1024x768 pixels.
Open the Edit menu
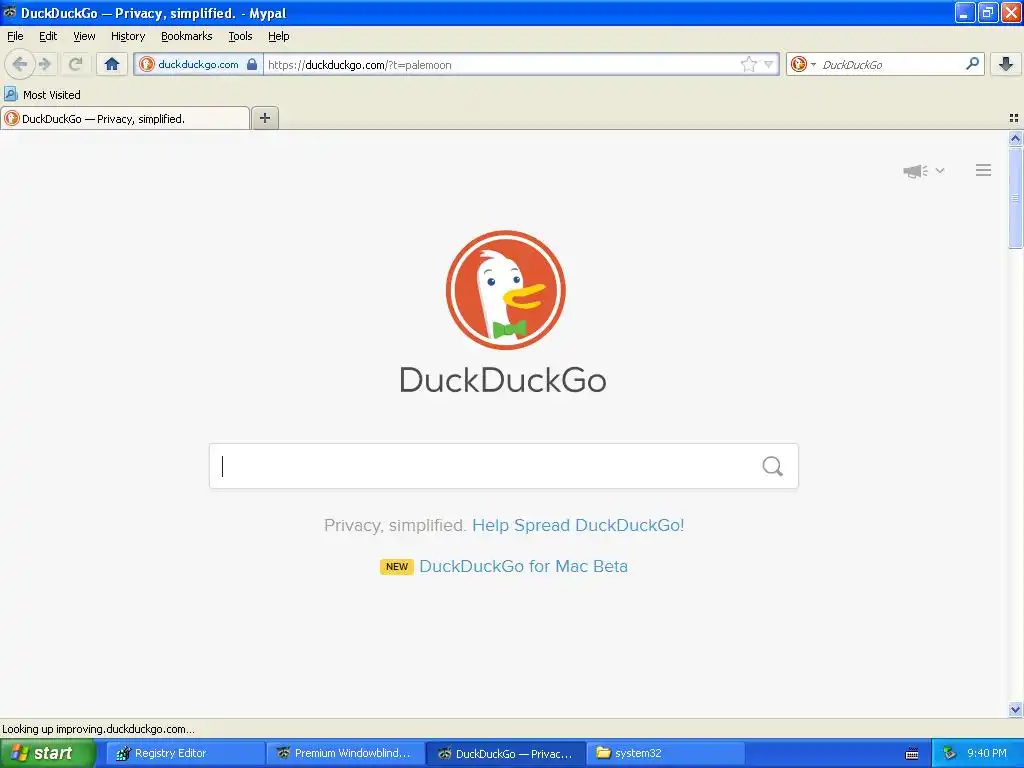pyautogui.click(x=48, y=36)
